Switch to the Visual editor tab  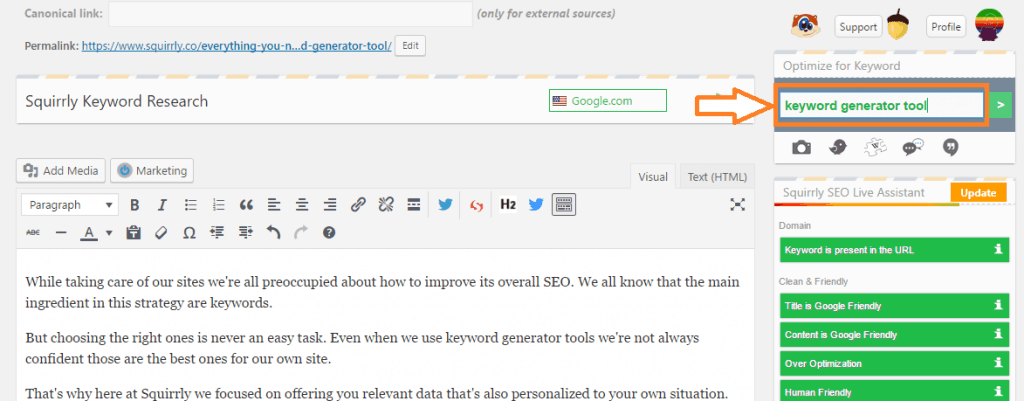[653, 177]
